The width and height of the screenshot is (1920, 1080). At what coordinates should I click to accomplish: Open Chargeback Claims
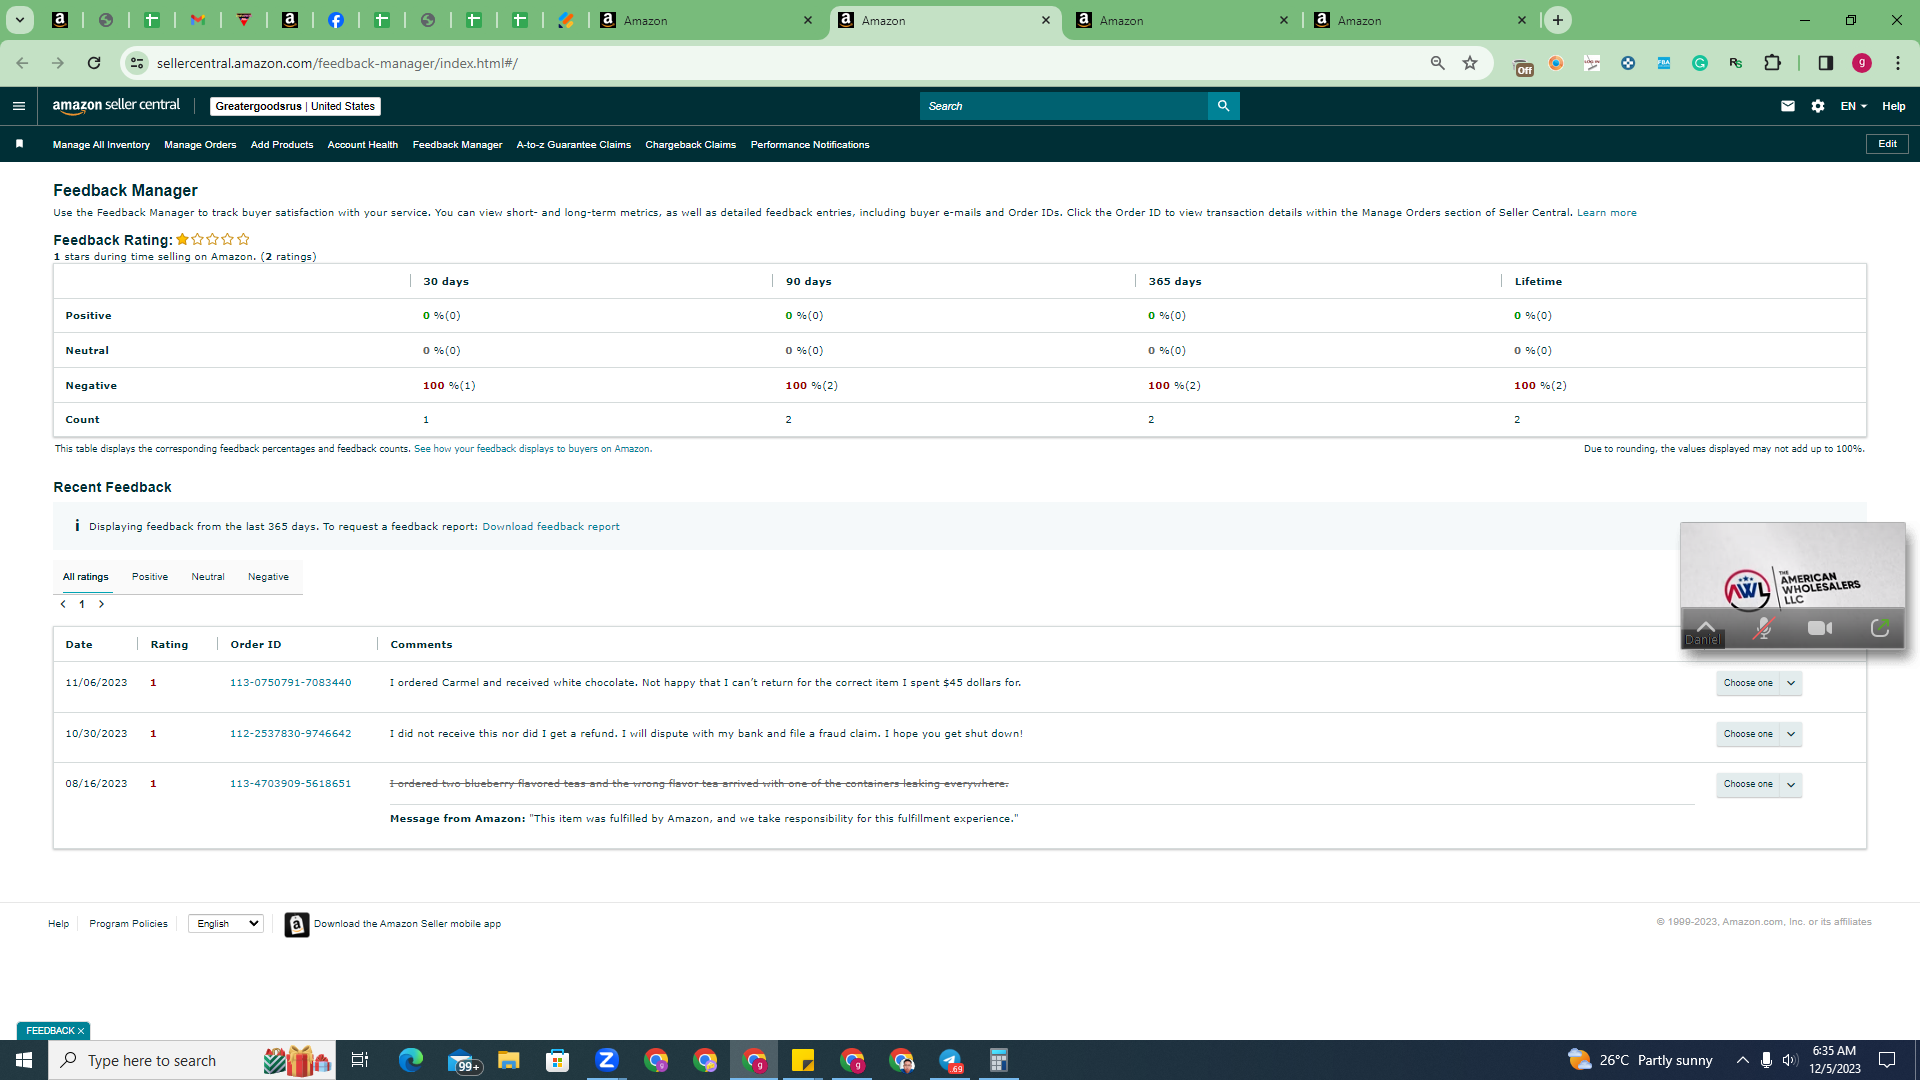pyautogui.click(x=691, y=145)
